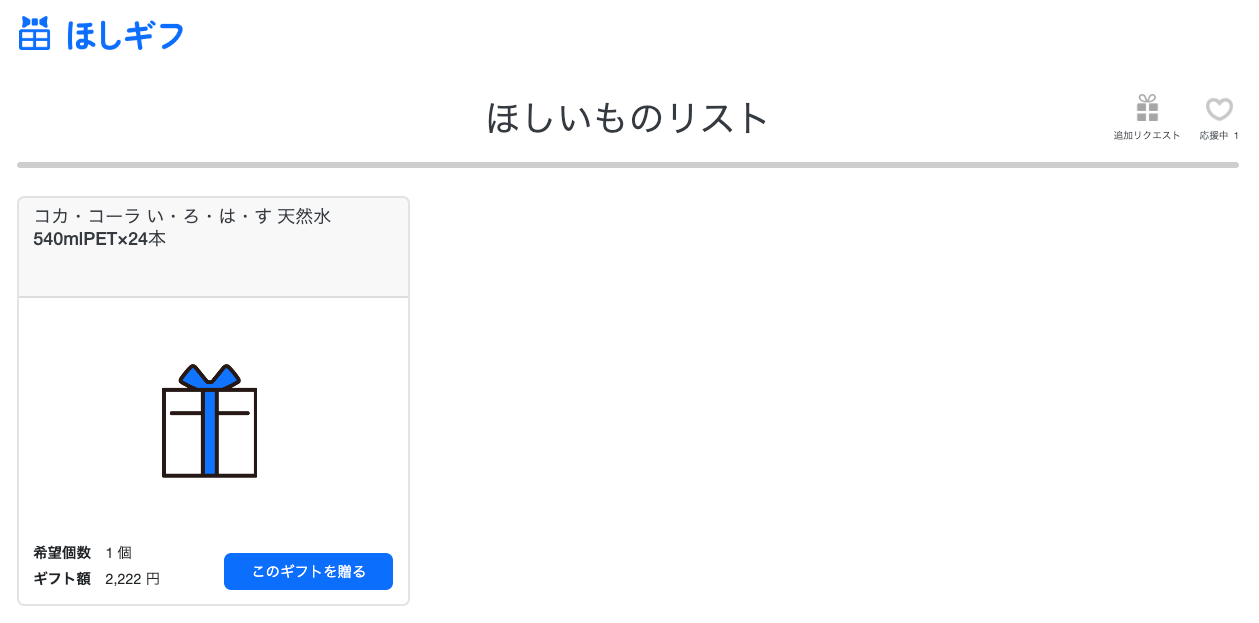Click the 1 個 quantity value
This screenshot has width=1259, height=623.
118,552
